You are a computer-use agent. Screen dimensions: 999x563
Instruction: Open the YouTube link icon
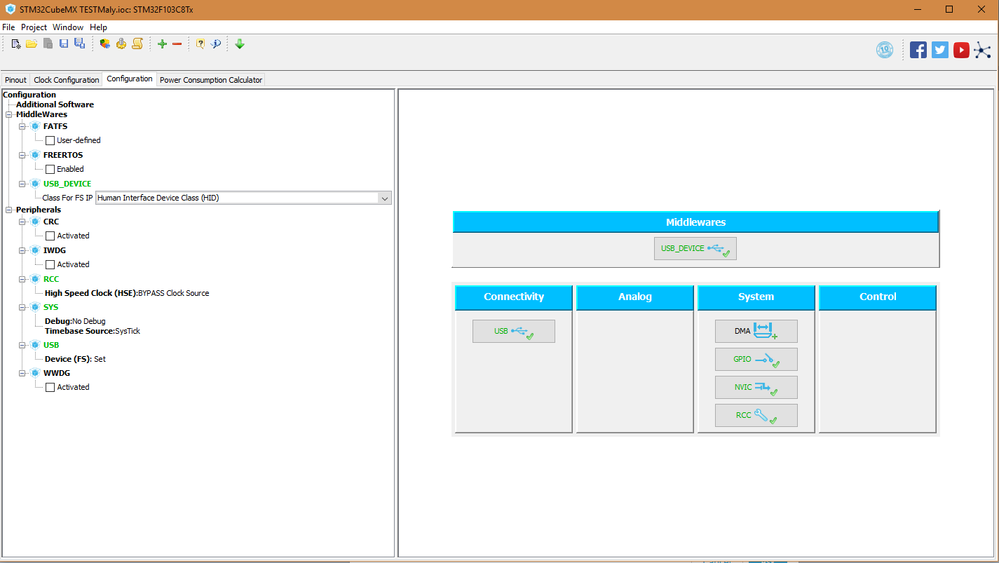click(961, 50)
